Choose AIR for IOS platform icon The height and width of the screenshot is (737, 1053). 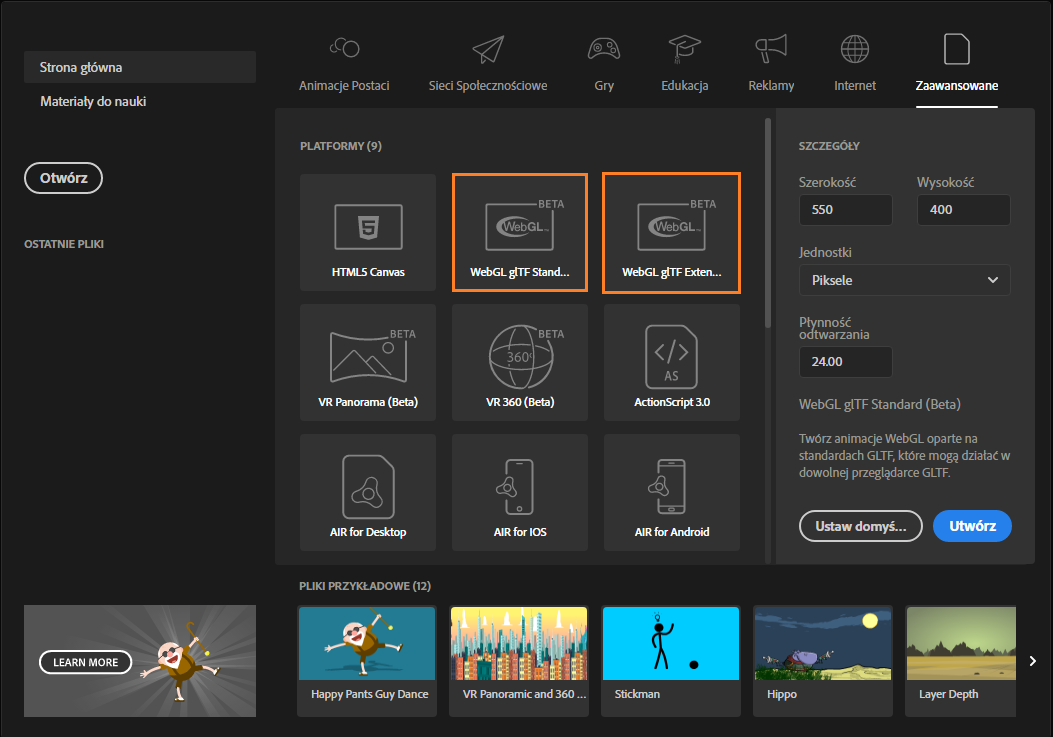[x=519, y=492]
